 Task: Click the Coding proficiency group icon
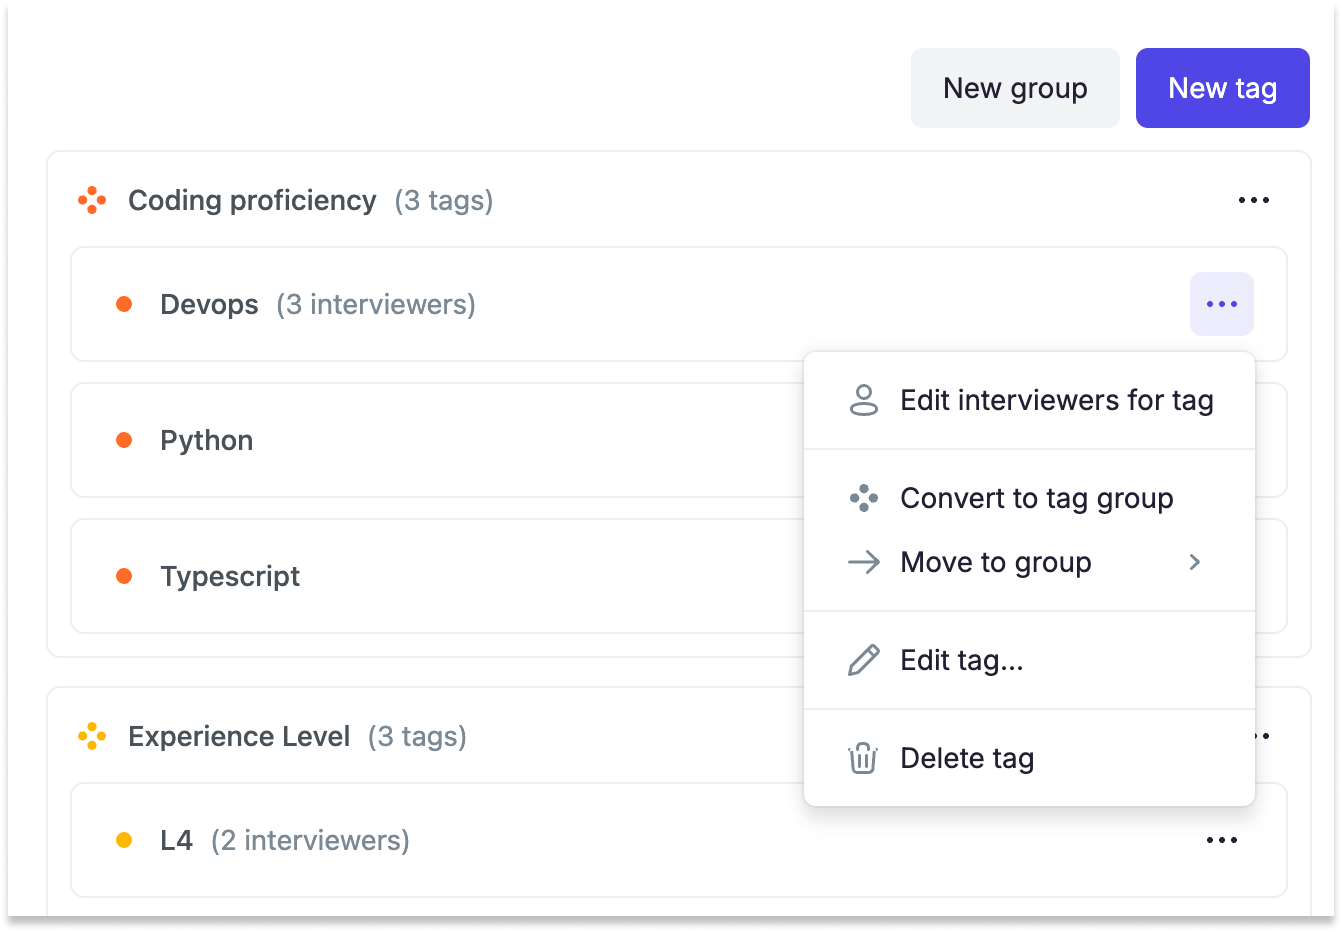coord(92,200)
